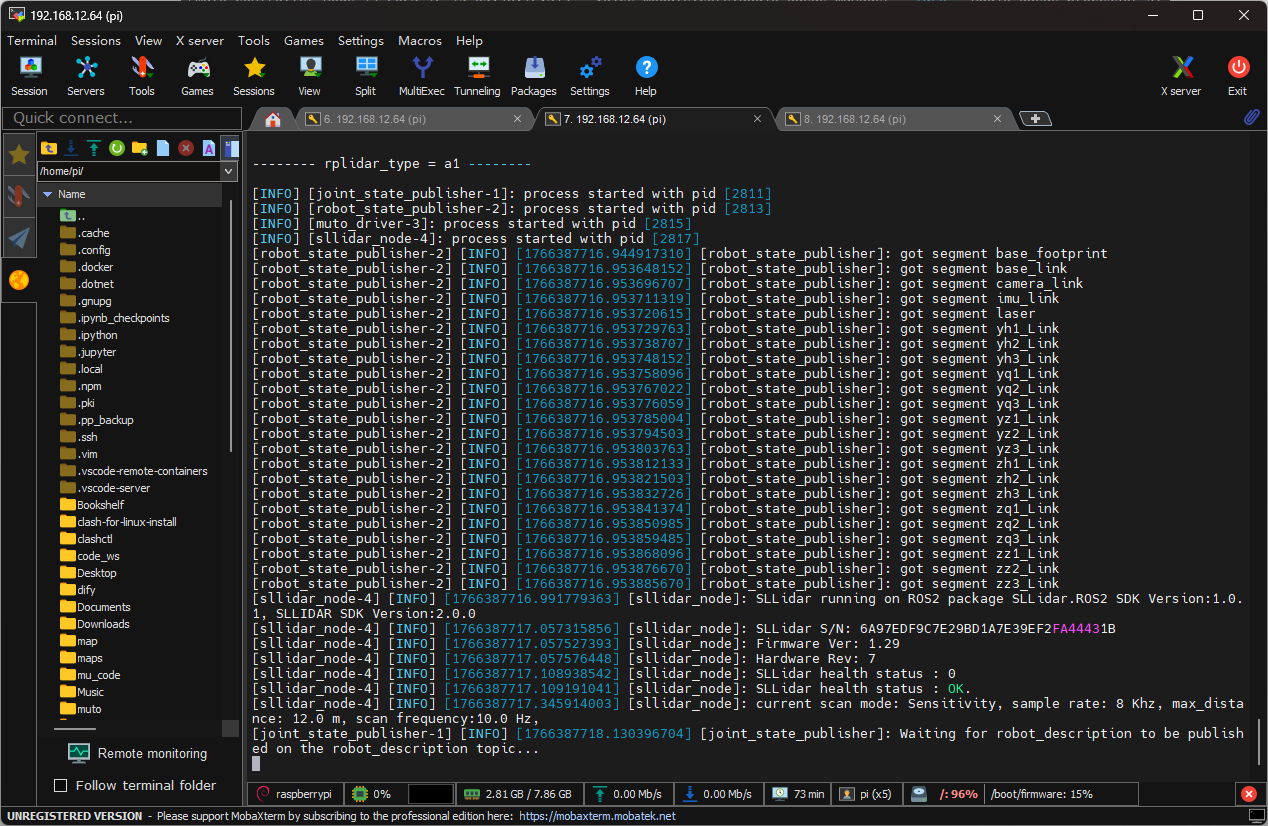Open the mobaxterm.mobatek.net link
1268x826 pixels.
click(597, 816)
